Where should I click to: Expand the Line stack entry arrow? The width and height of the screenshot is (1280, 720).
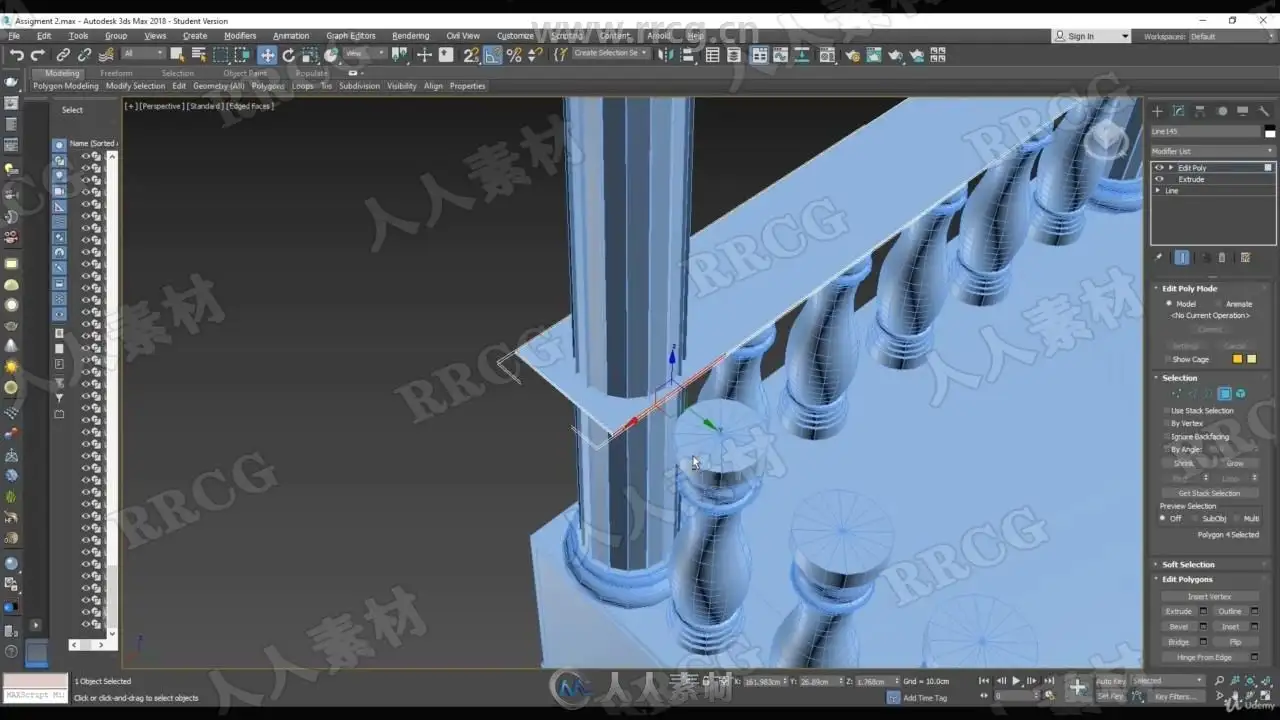tap(1158, 190)
